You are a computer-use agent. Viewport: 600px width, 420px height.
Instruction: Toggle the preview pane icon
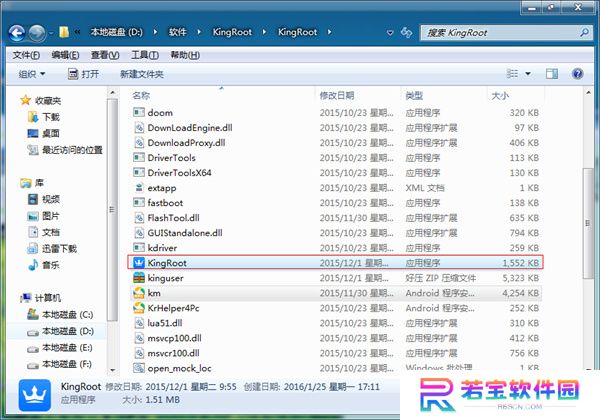point(551,74)
